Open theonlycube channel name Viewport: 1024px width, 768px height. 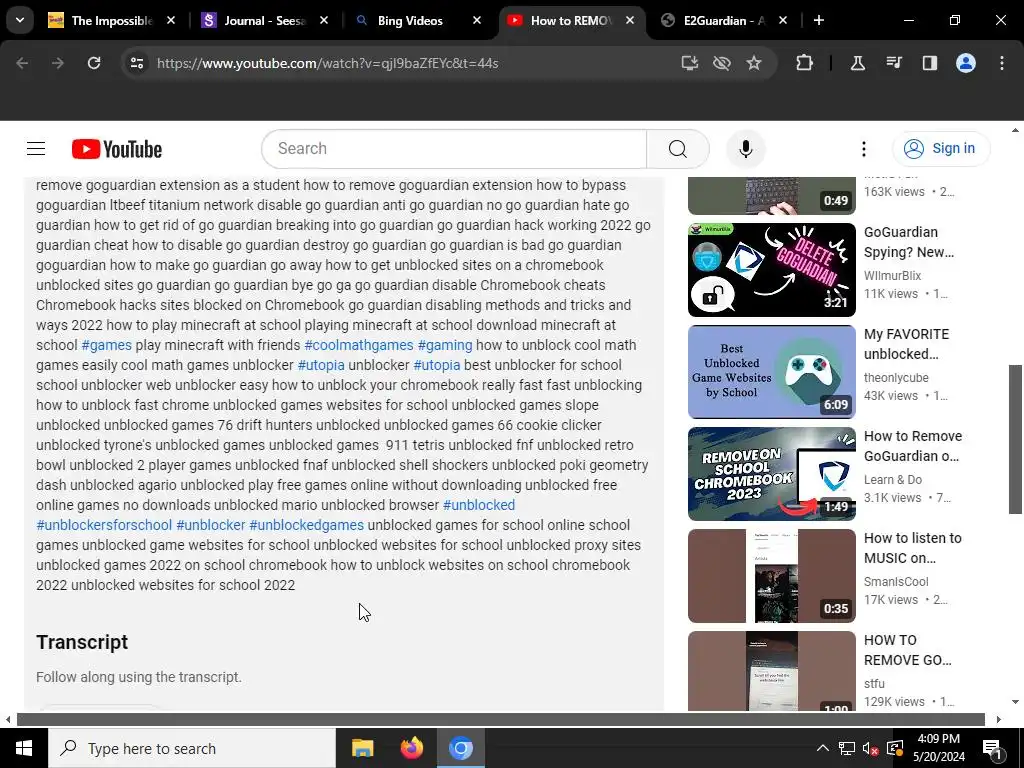tap(896, 377)
